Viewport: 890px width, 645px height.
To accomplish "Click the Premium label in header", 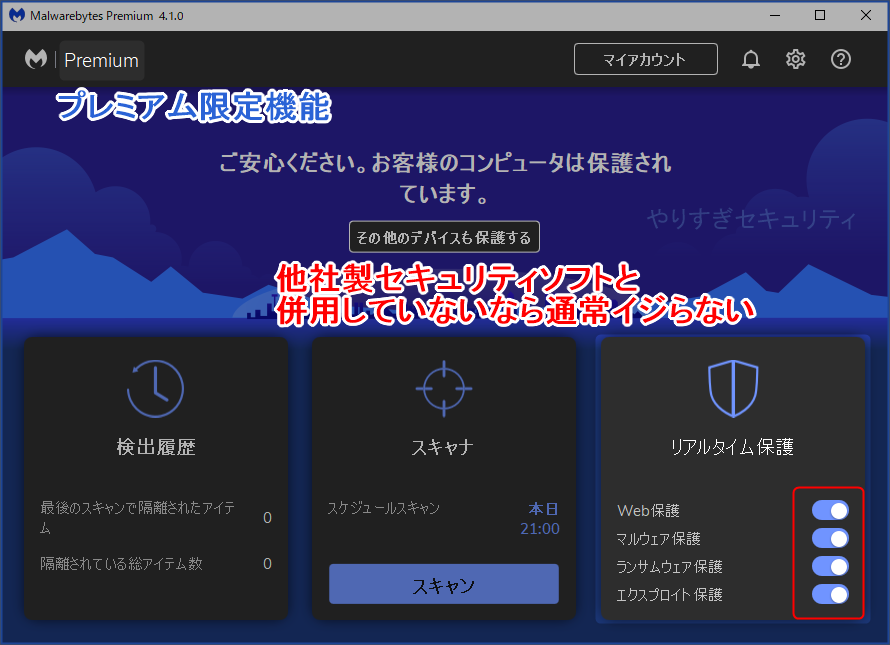I will tap(102, 60).
